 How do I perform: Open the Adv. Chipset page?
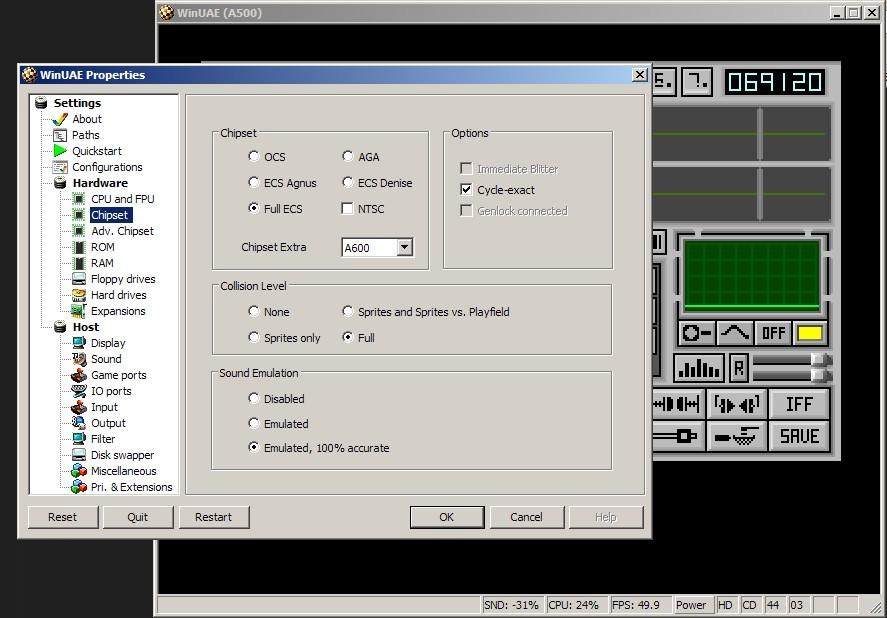pos(122,231)
